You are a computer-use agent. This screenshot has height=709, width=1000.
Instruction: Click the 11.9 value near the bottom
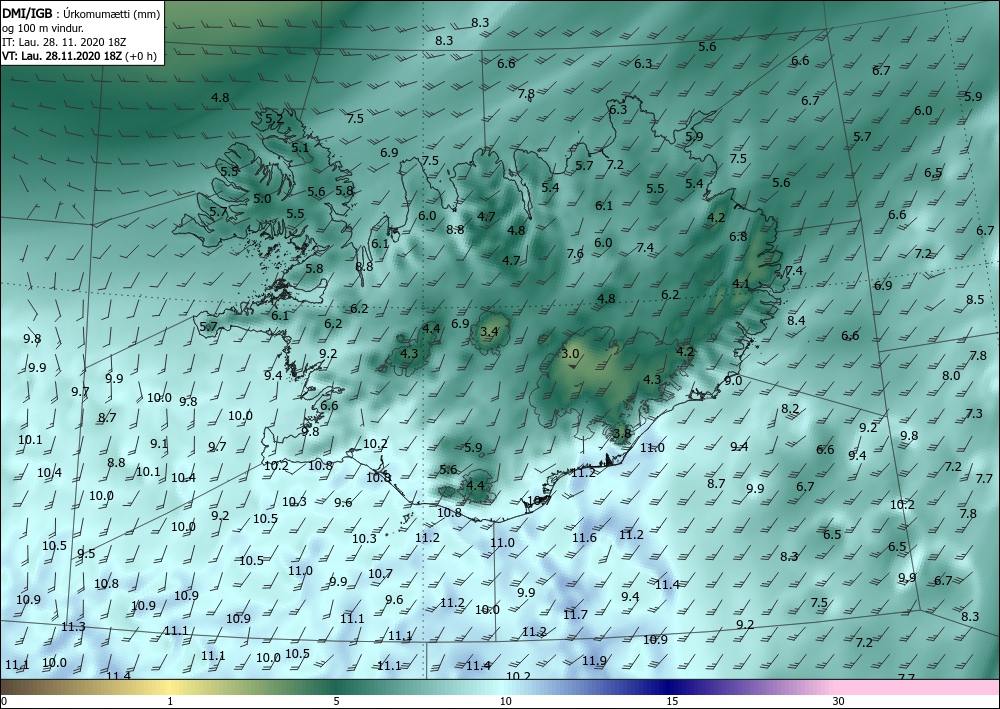594,661
